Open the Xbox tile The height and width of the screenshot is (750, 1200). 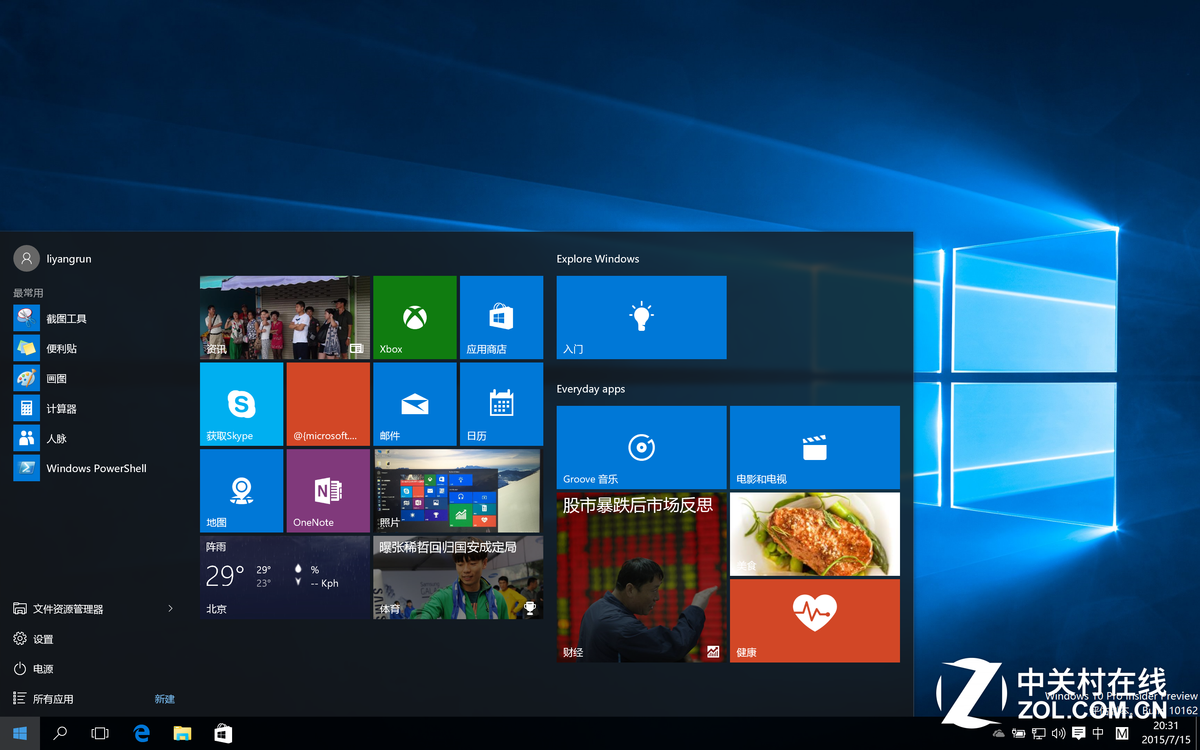point(414,317)
